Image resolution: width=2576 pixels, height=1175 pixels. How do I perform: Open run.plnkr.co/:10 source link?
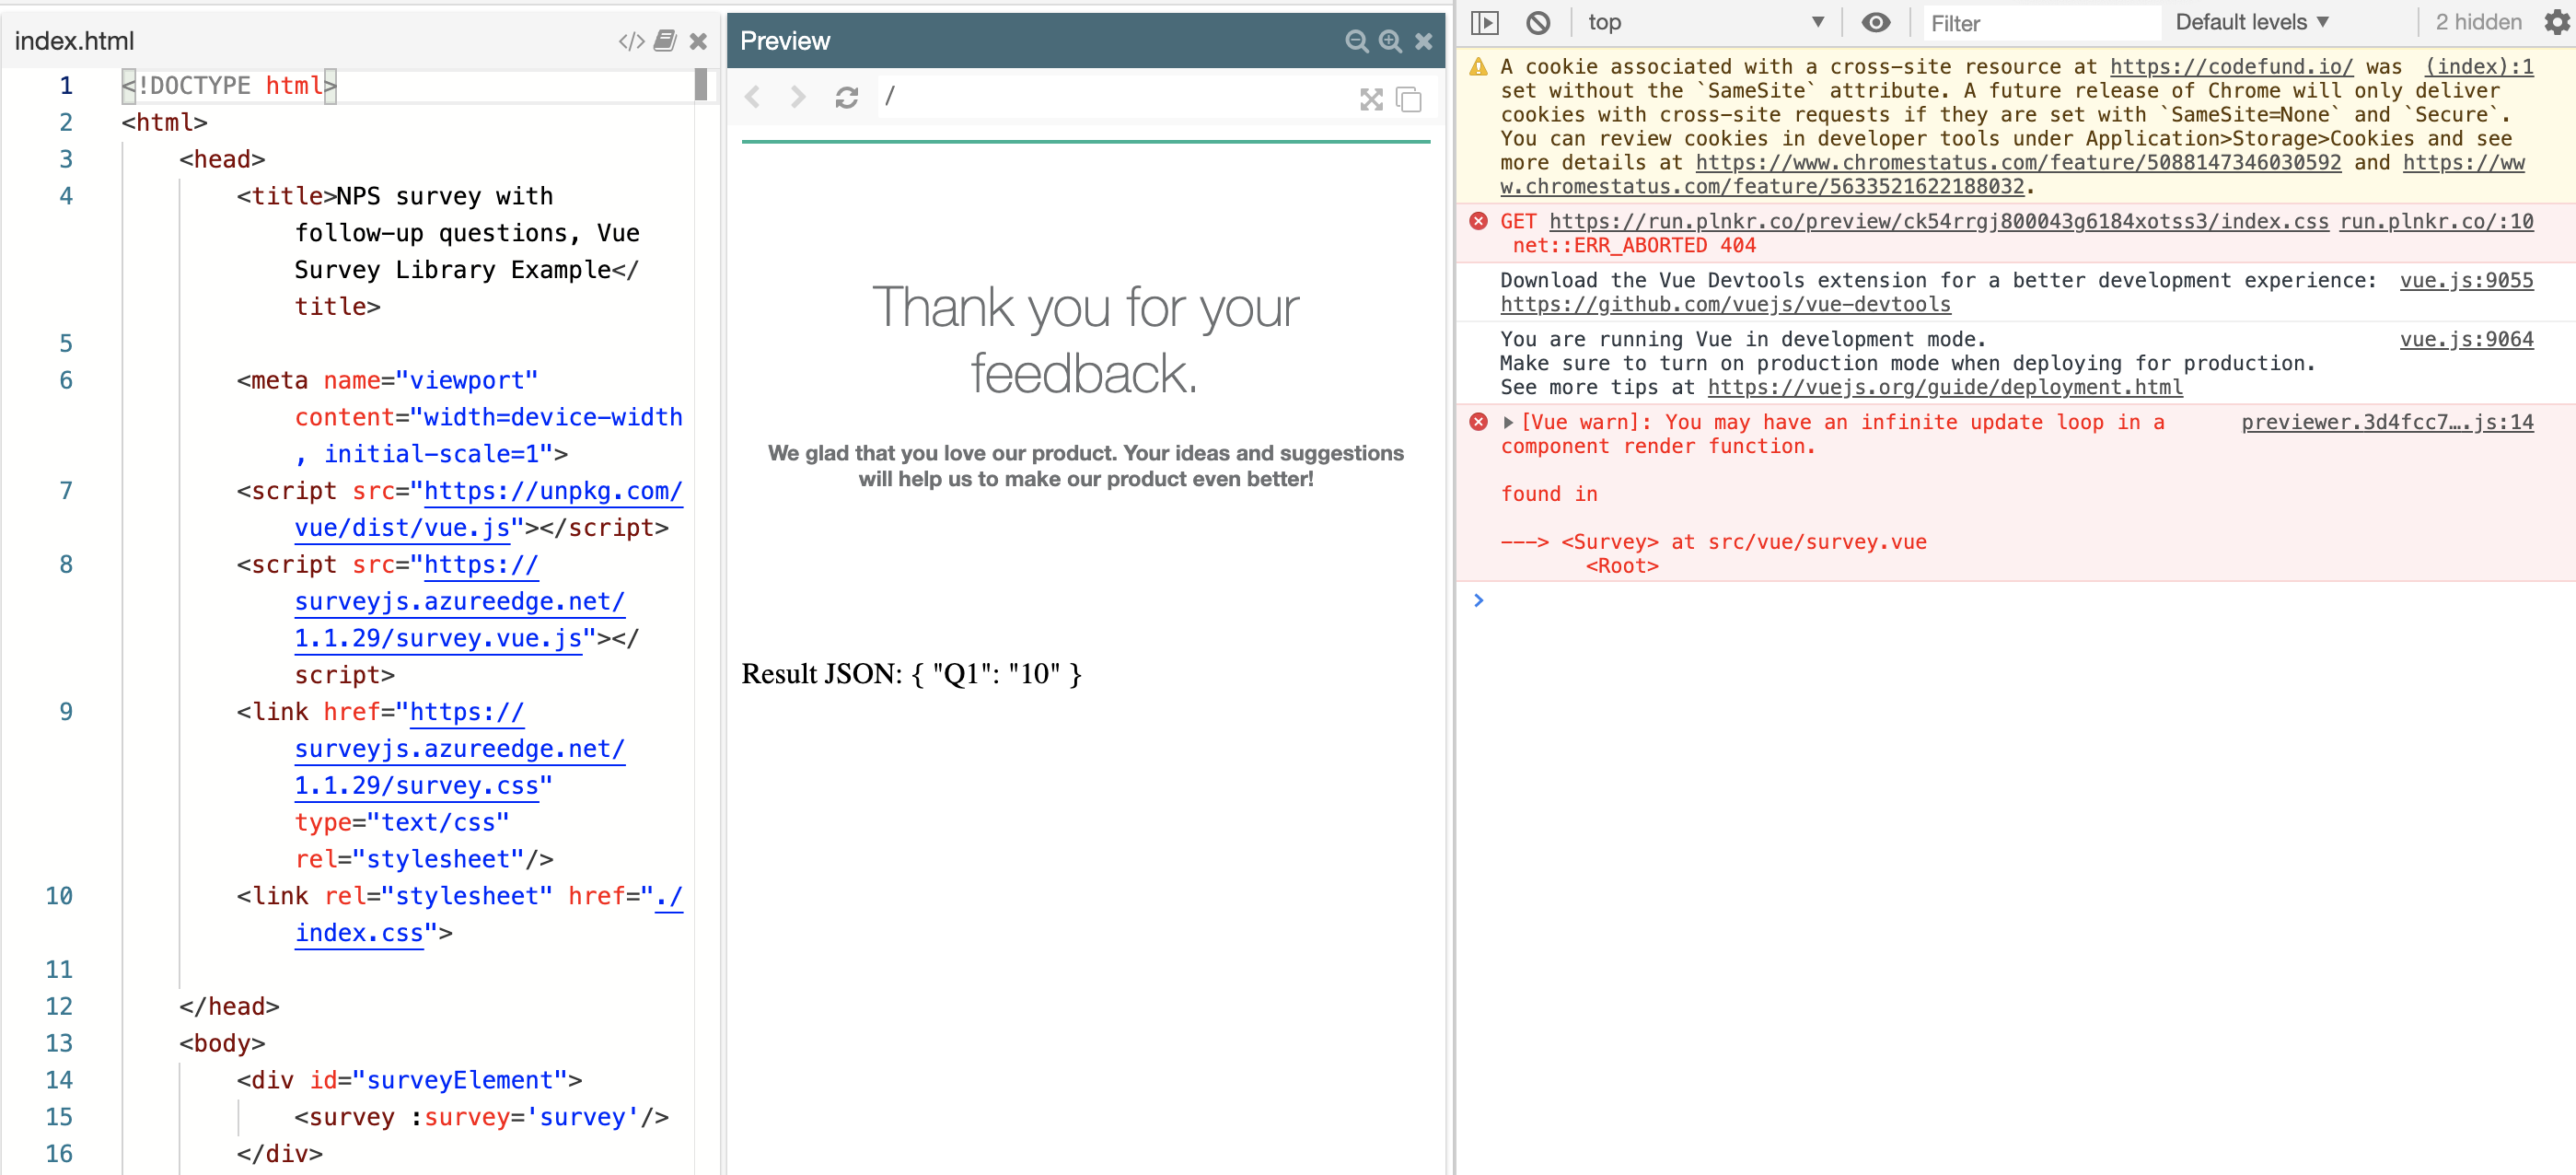[x=2436, y=221]
